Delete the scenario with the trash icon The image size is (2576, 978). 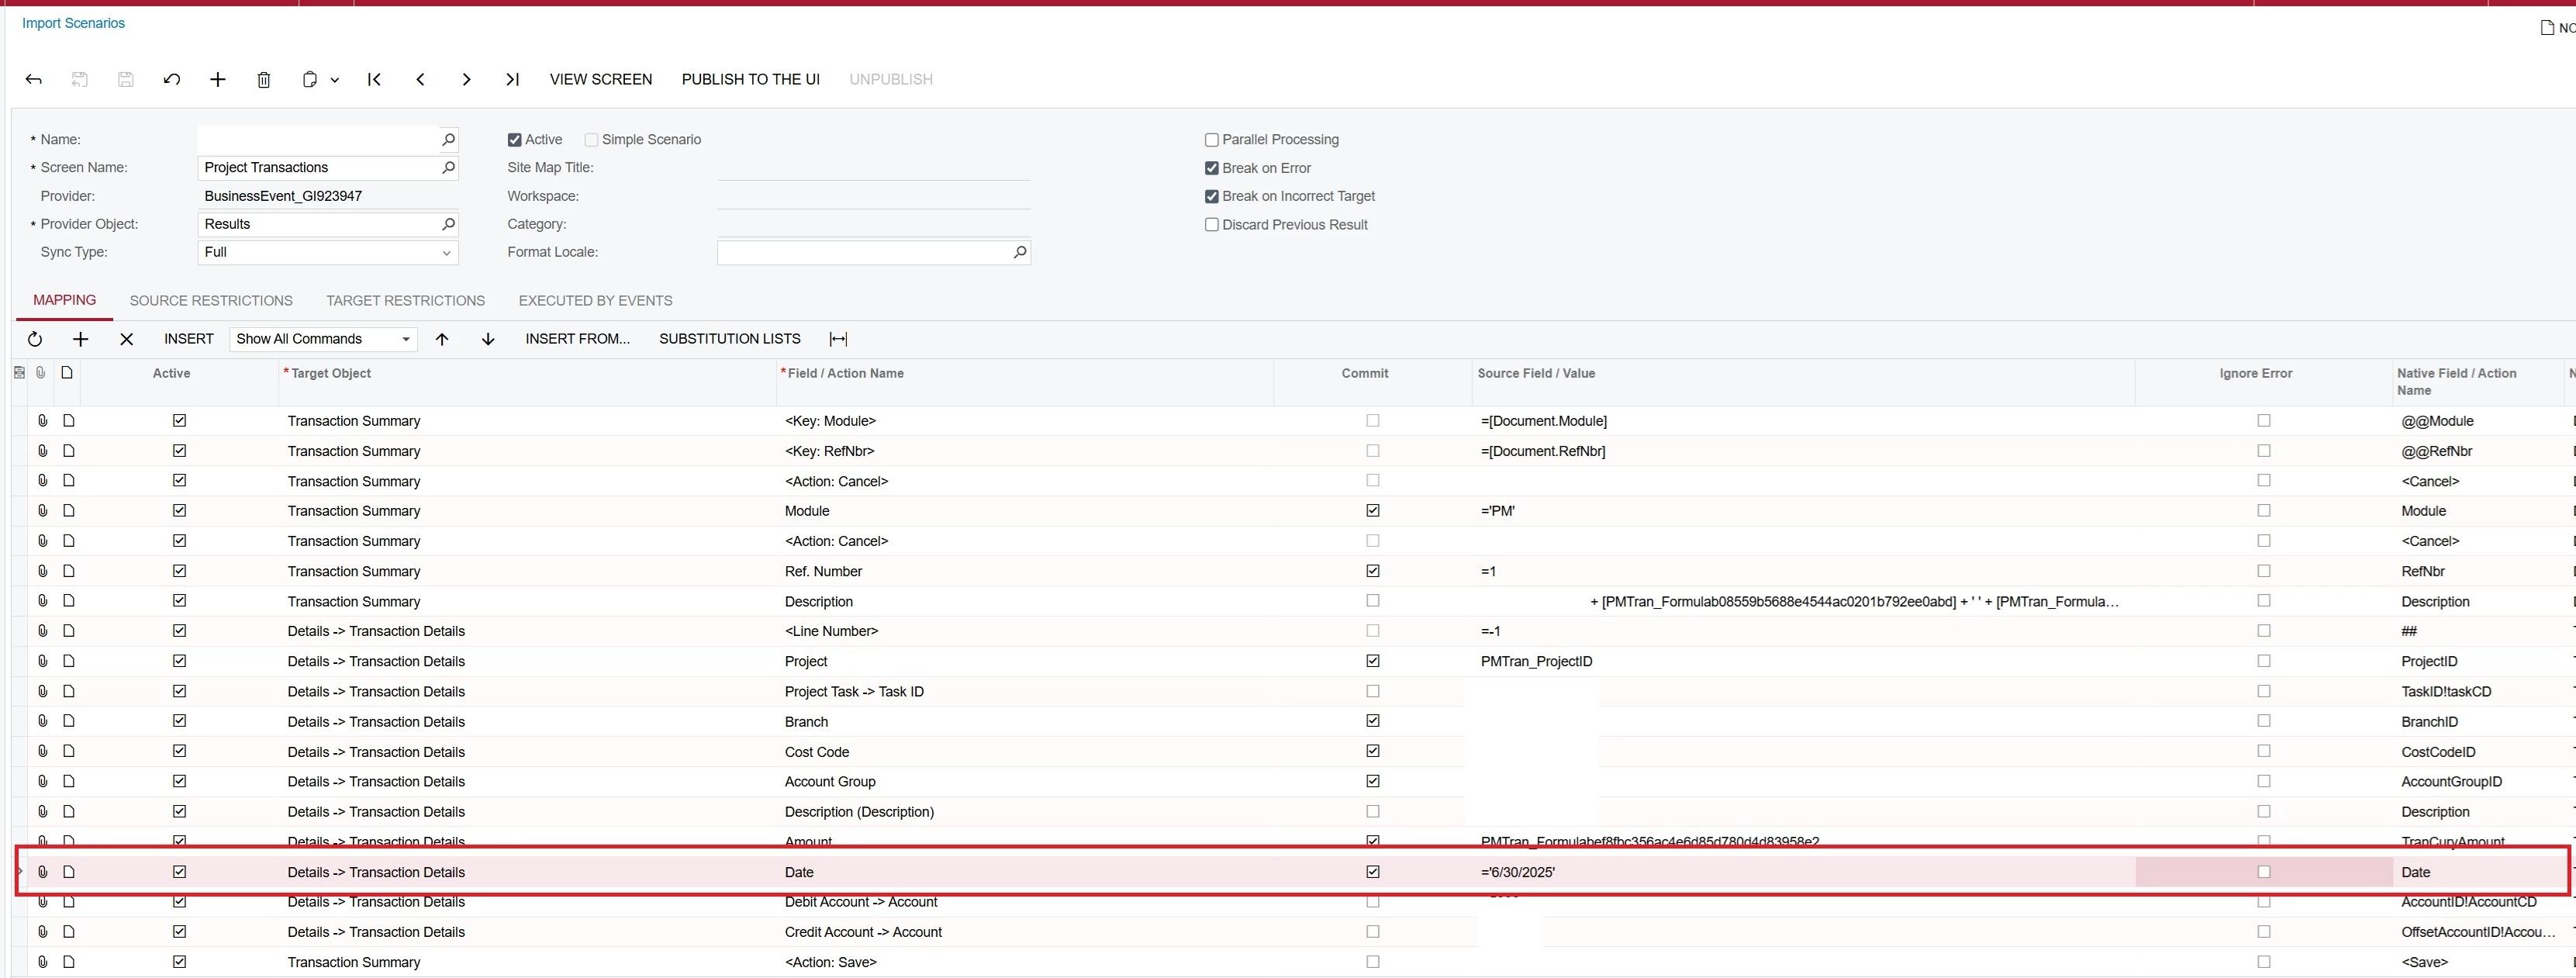(x=264, y=79)
